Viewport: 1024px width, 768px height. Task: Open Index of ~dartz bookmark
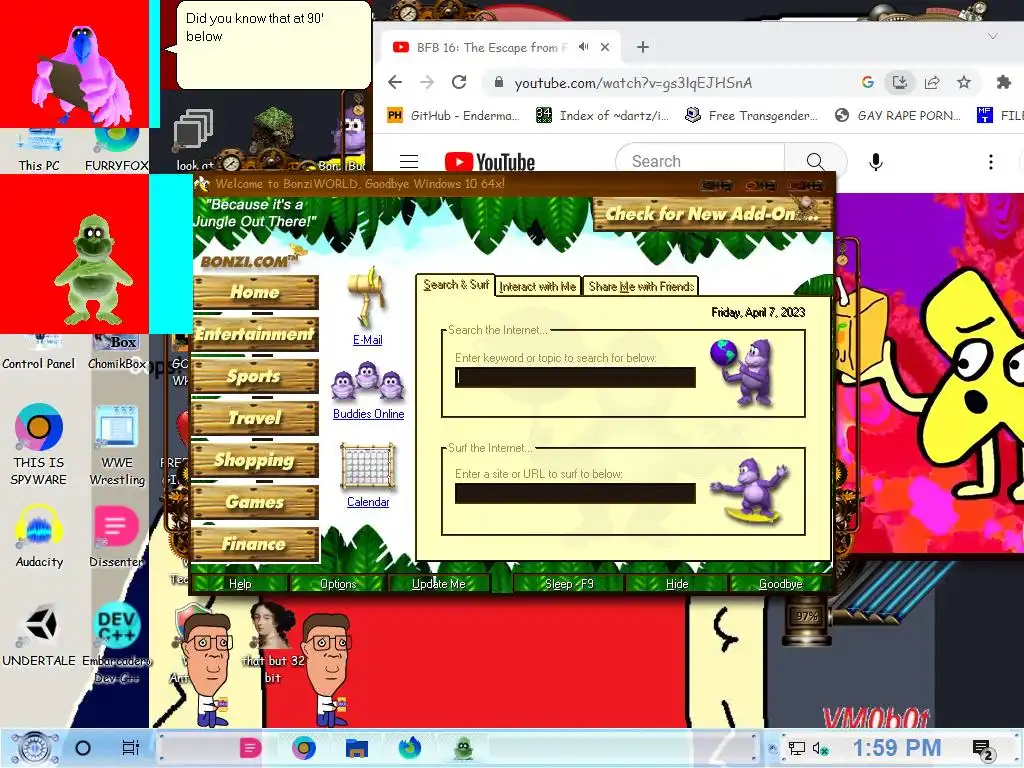pos(602,116)
